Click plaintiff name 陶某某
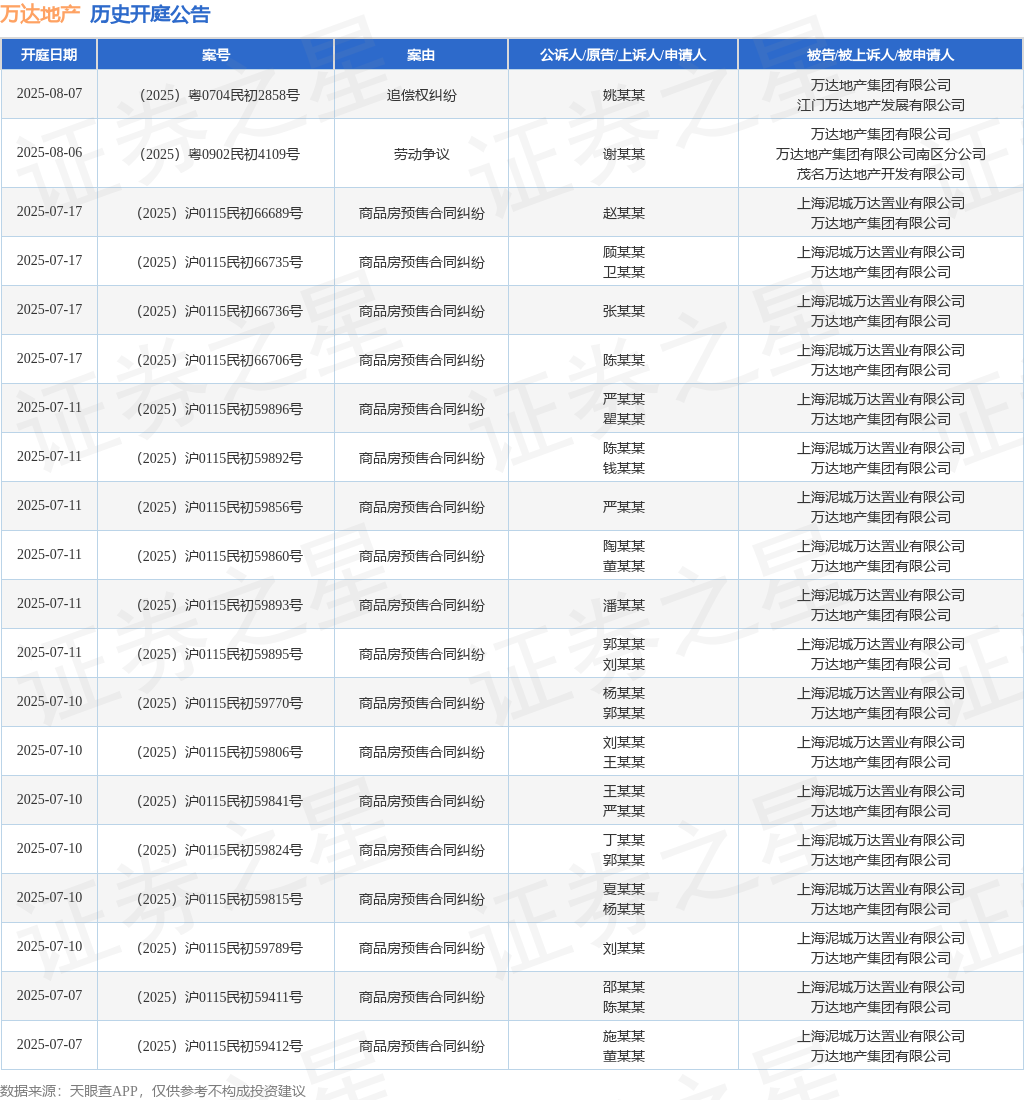The height and width of the screenshot is (1100, 1024). [x=624, y=546]
